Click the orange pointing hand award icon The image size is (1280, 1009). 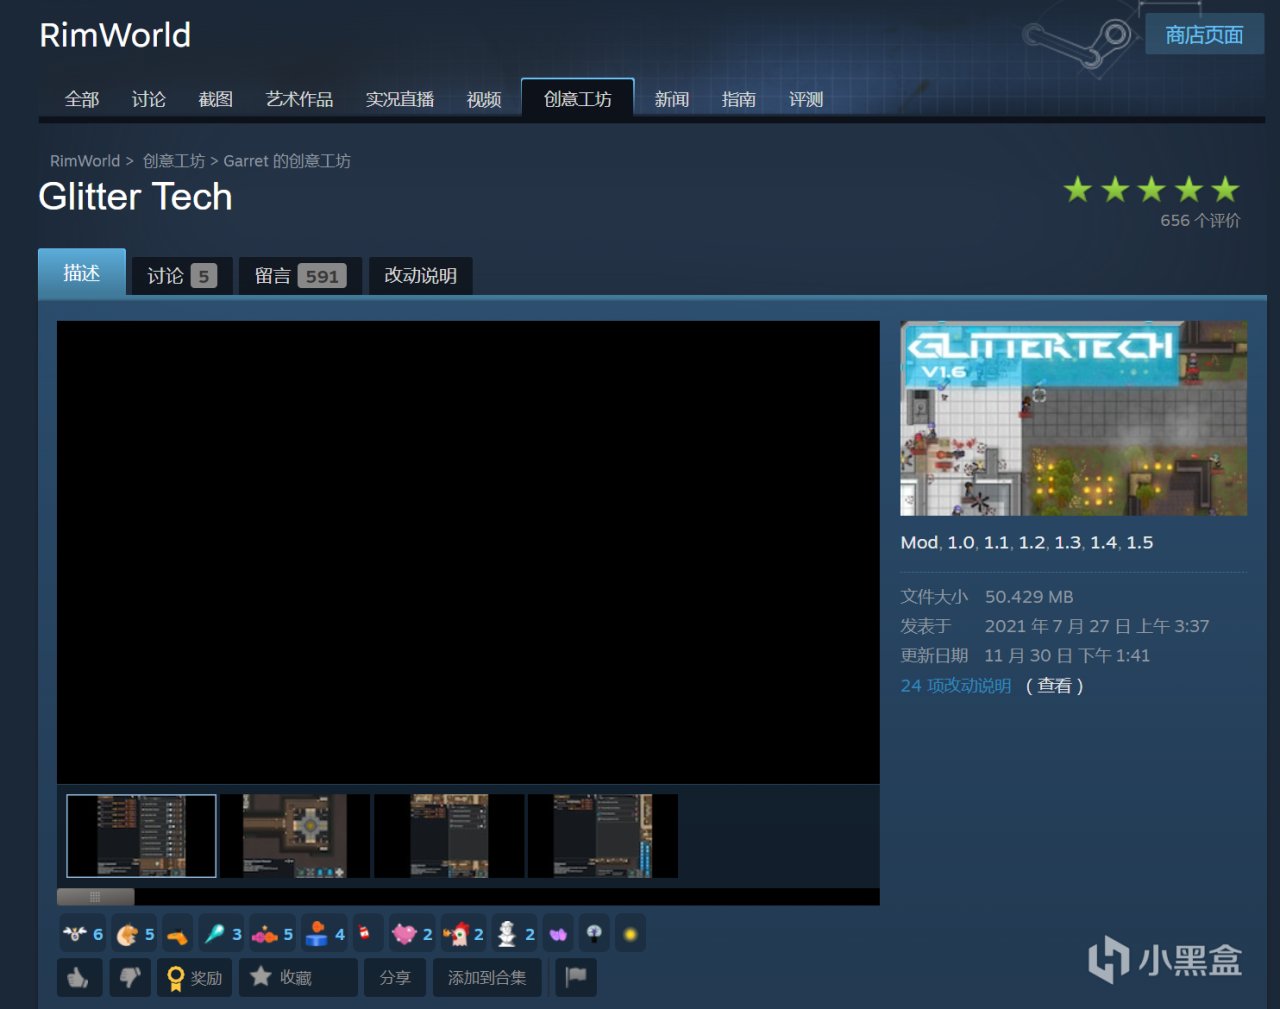(x=177, y=934)
